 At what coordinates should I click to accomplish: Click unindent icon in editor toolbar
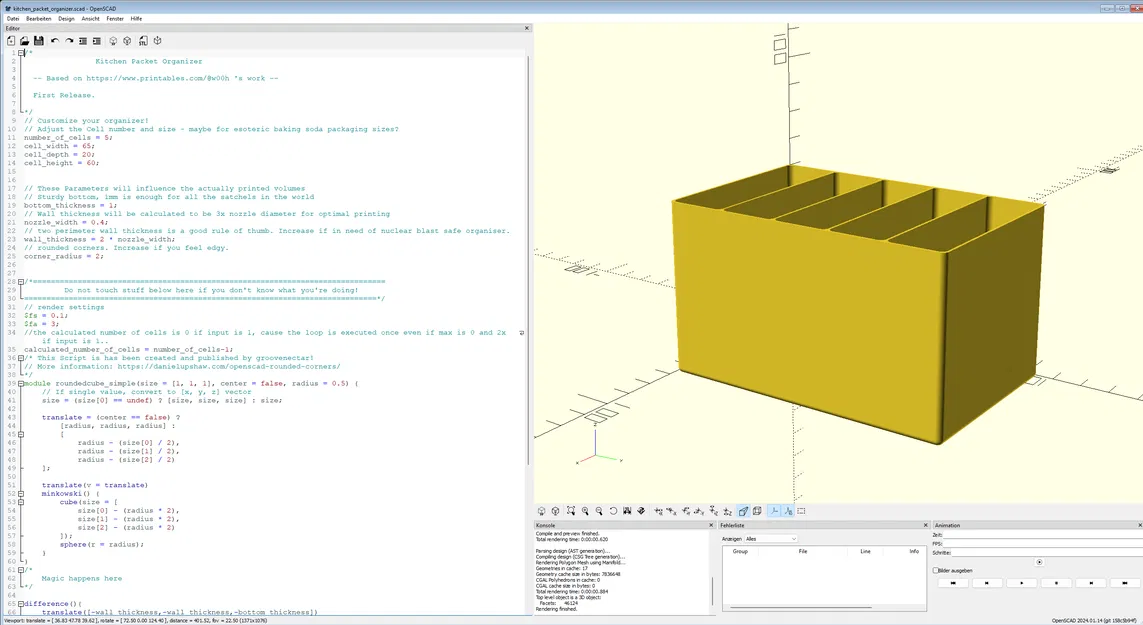pos(83,41)
